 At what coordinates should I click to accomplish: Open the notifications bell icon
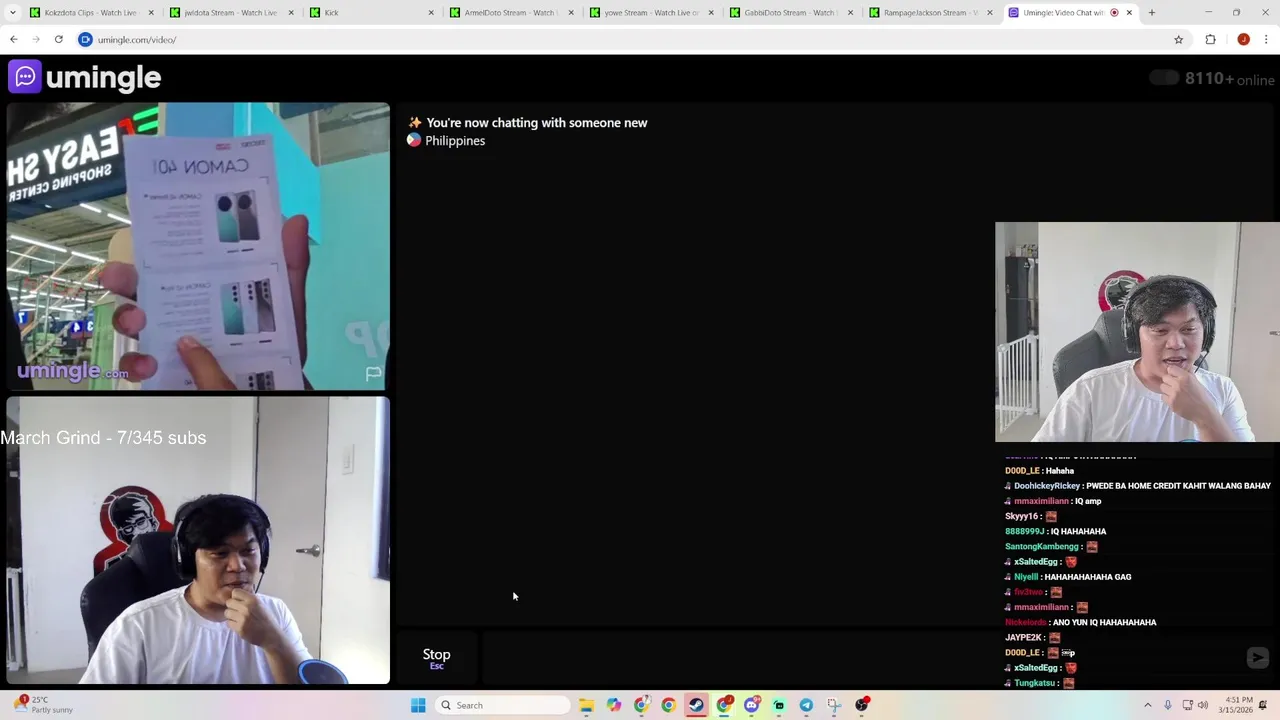click(x=1263, y=705)
